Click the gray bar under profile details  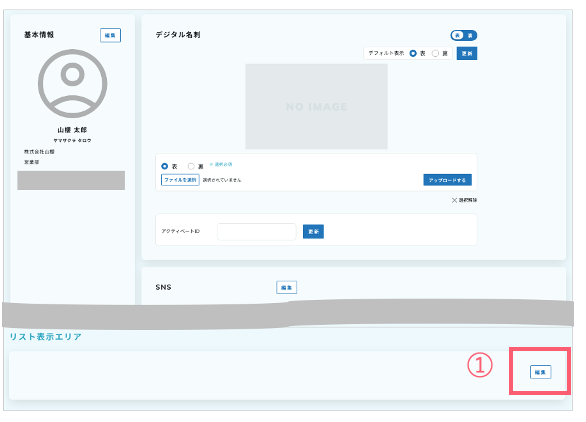click(71, 181)
